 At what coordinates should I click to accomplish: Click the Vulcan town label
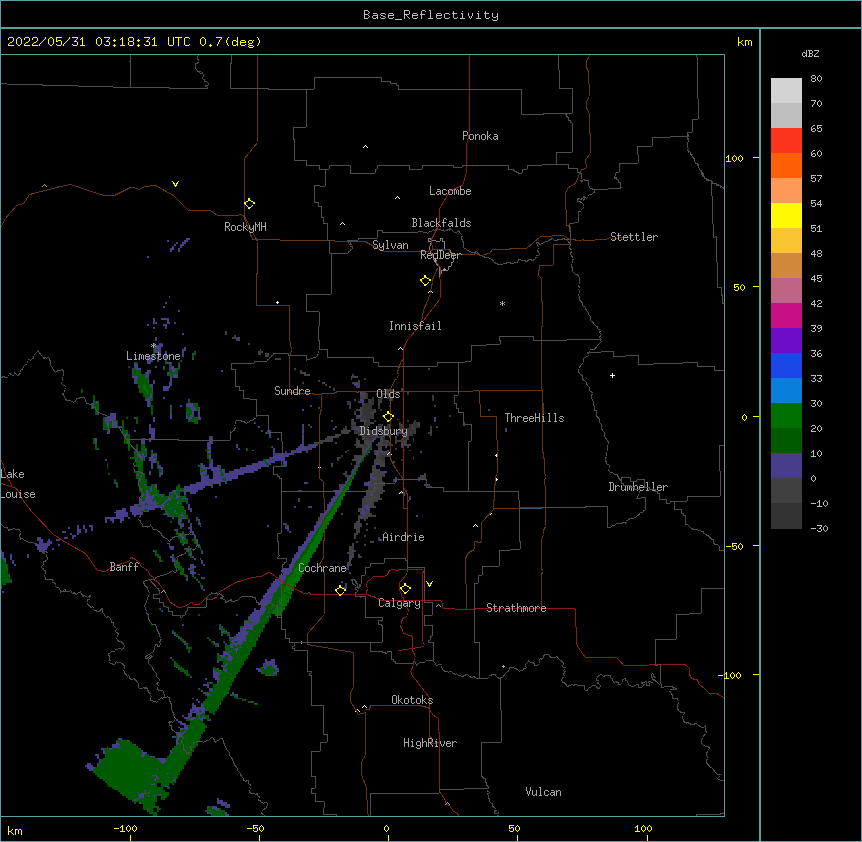(x=543, y=792)
